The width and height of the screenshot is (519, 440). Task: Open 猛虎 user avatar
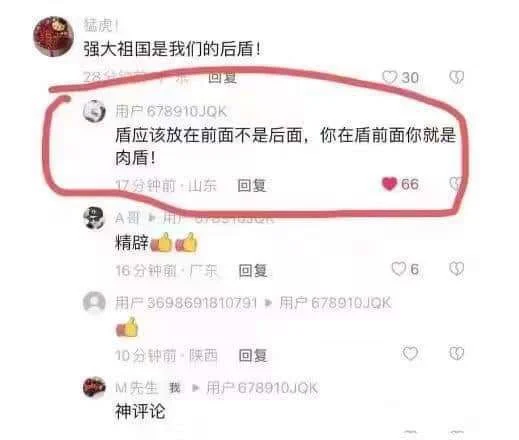(x=53, y=36)
